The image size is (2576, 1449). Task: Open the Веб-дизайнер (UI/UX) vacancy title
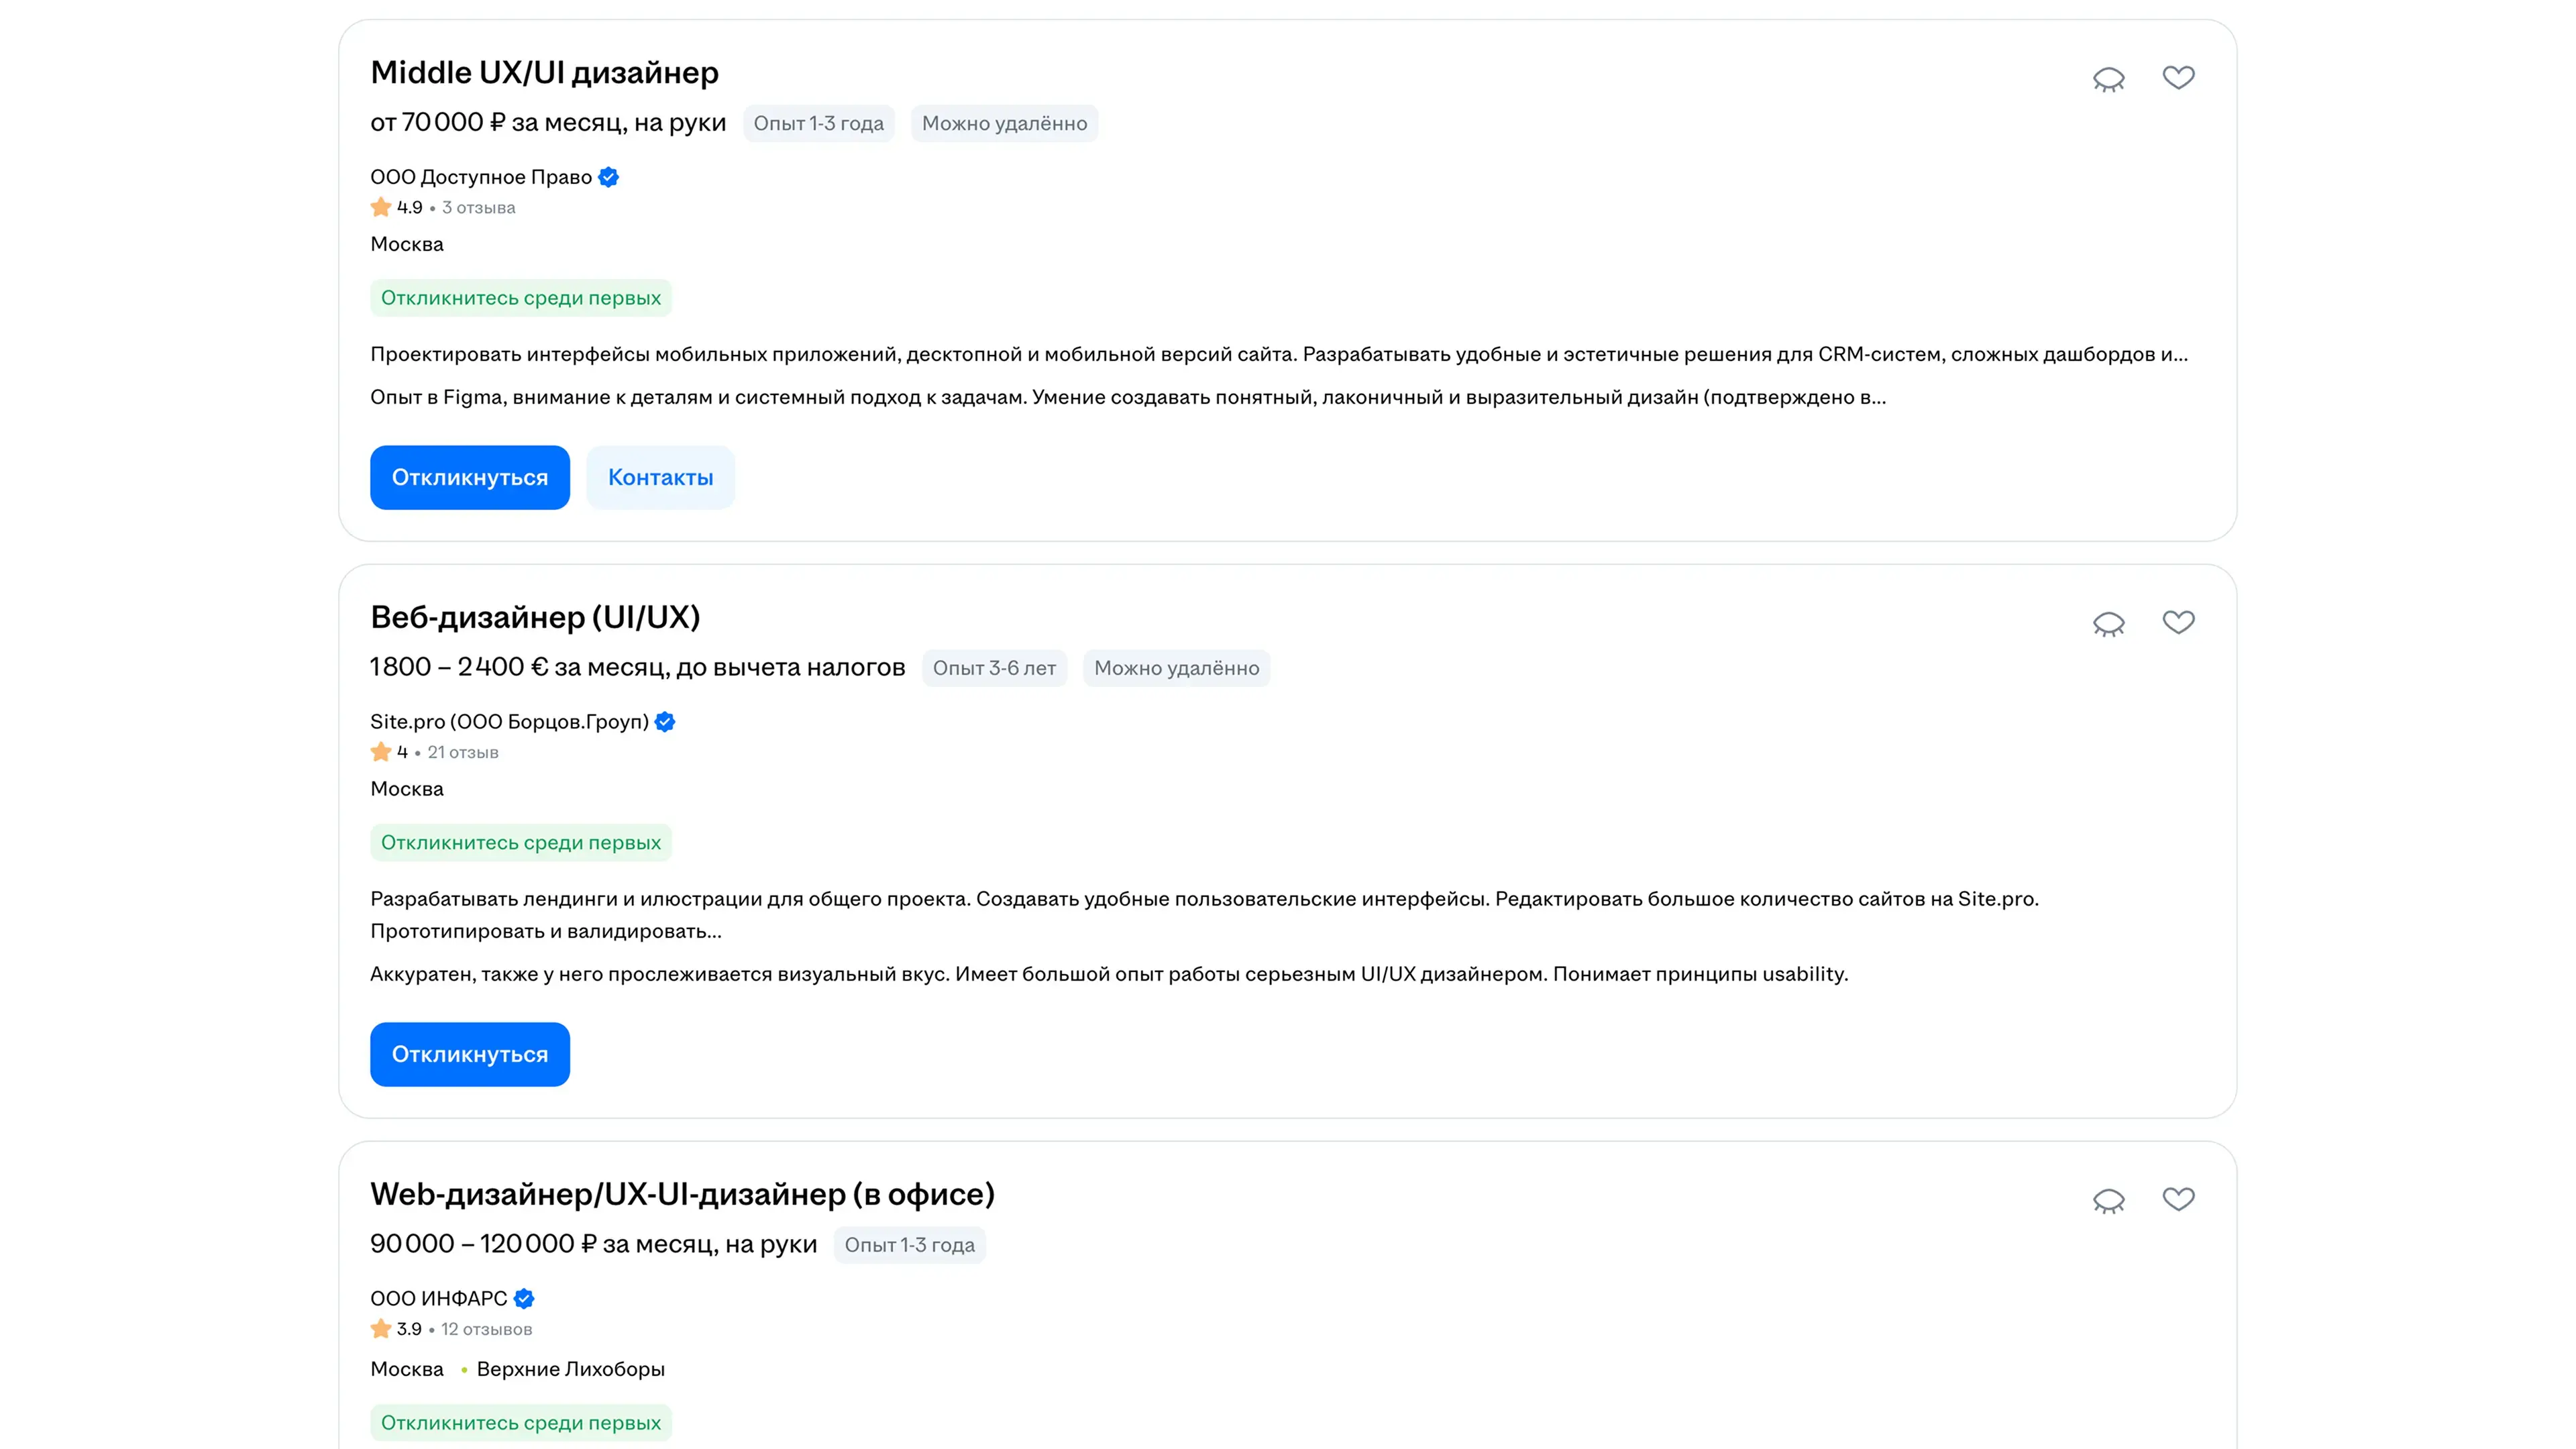click(535, 617)
